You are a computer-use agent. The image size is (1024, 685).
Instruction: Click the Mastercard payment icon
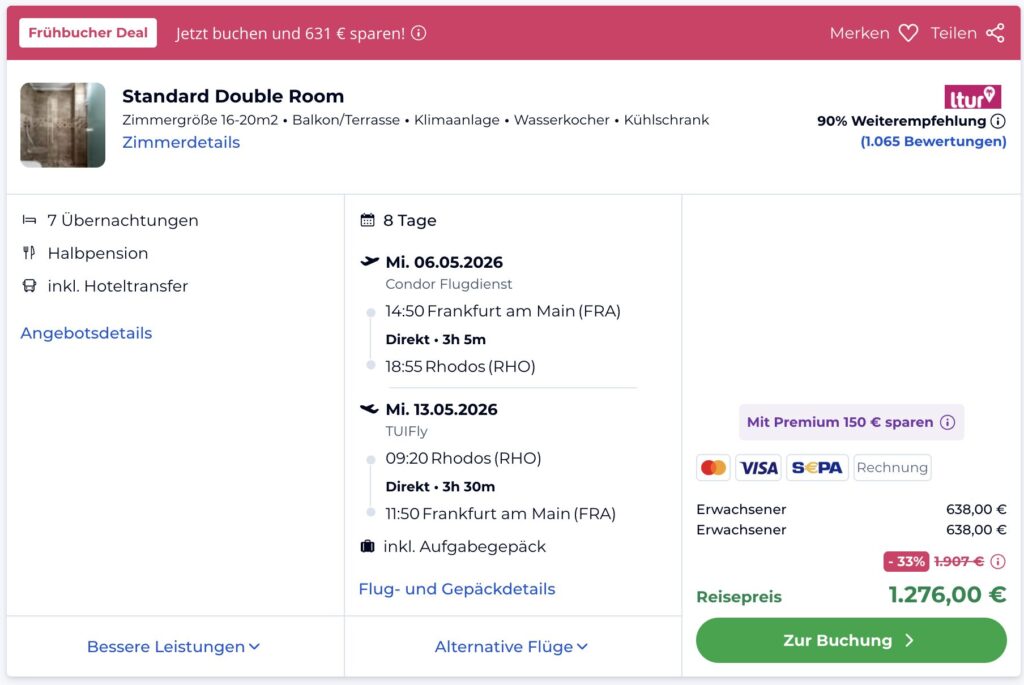[713, 467]
